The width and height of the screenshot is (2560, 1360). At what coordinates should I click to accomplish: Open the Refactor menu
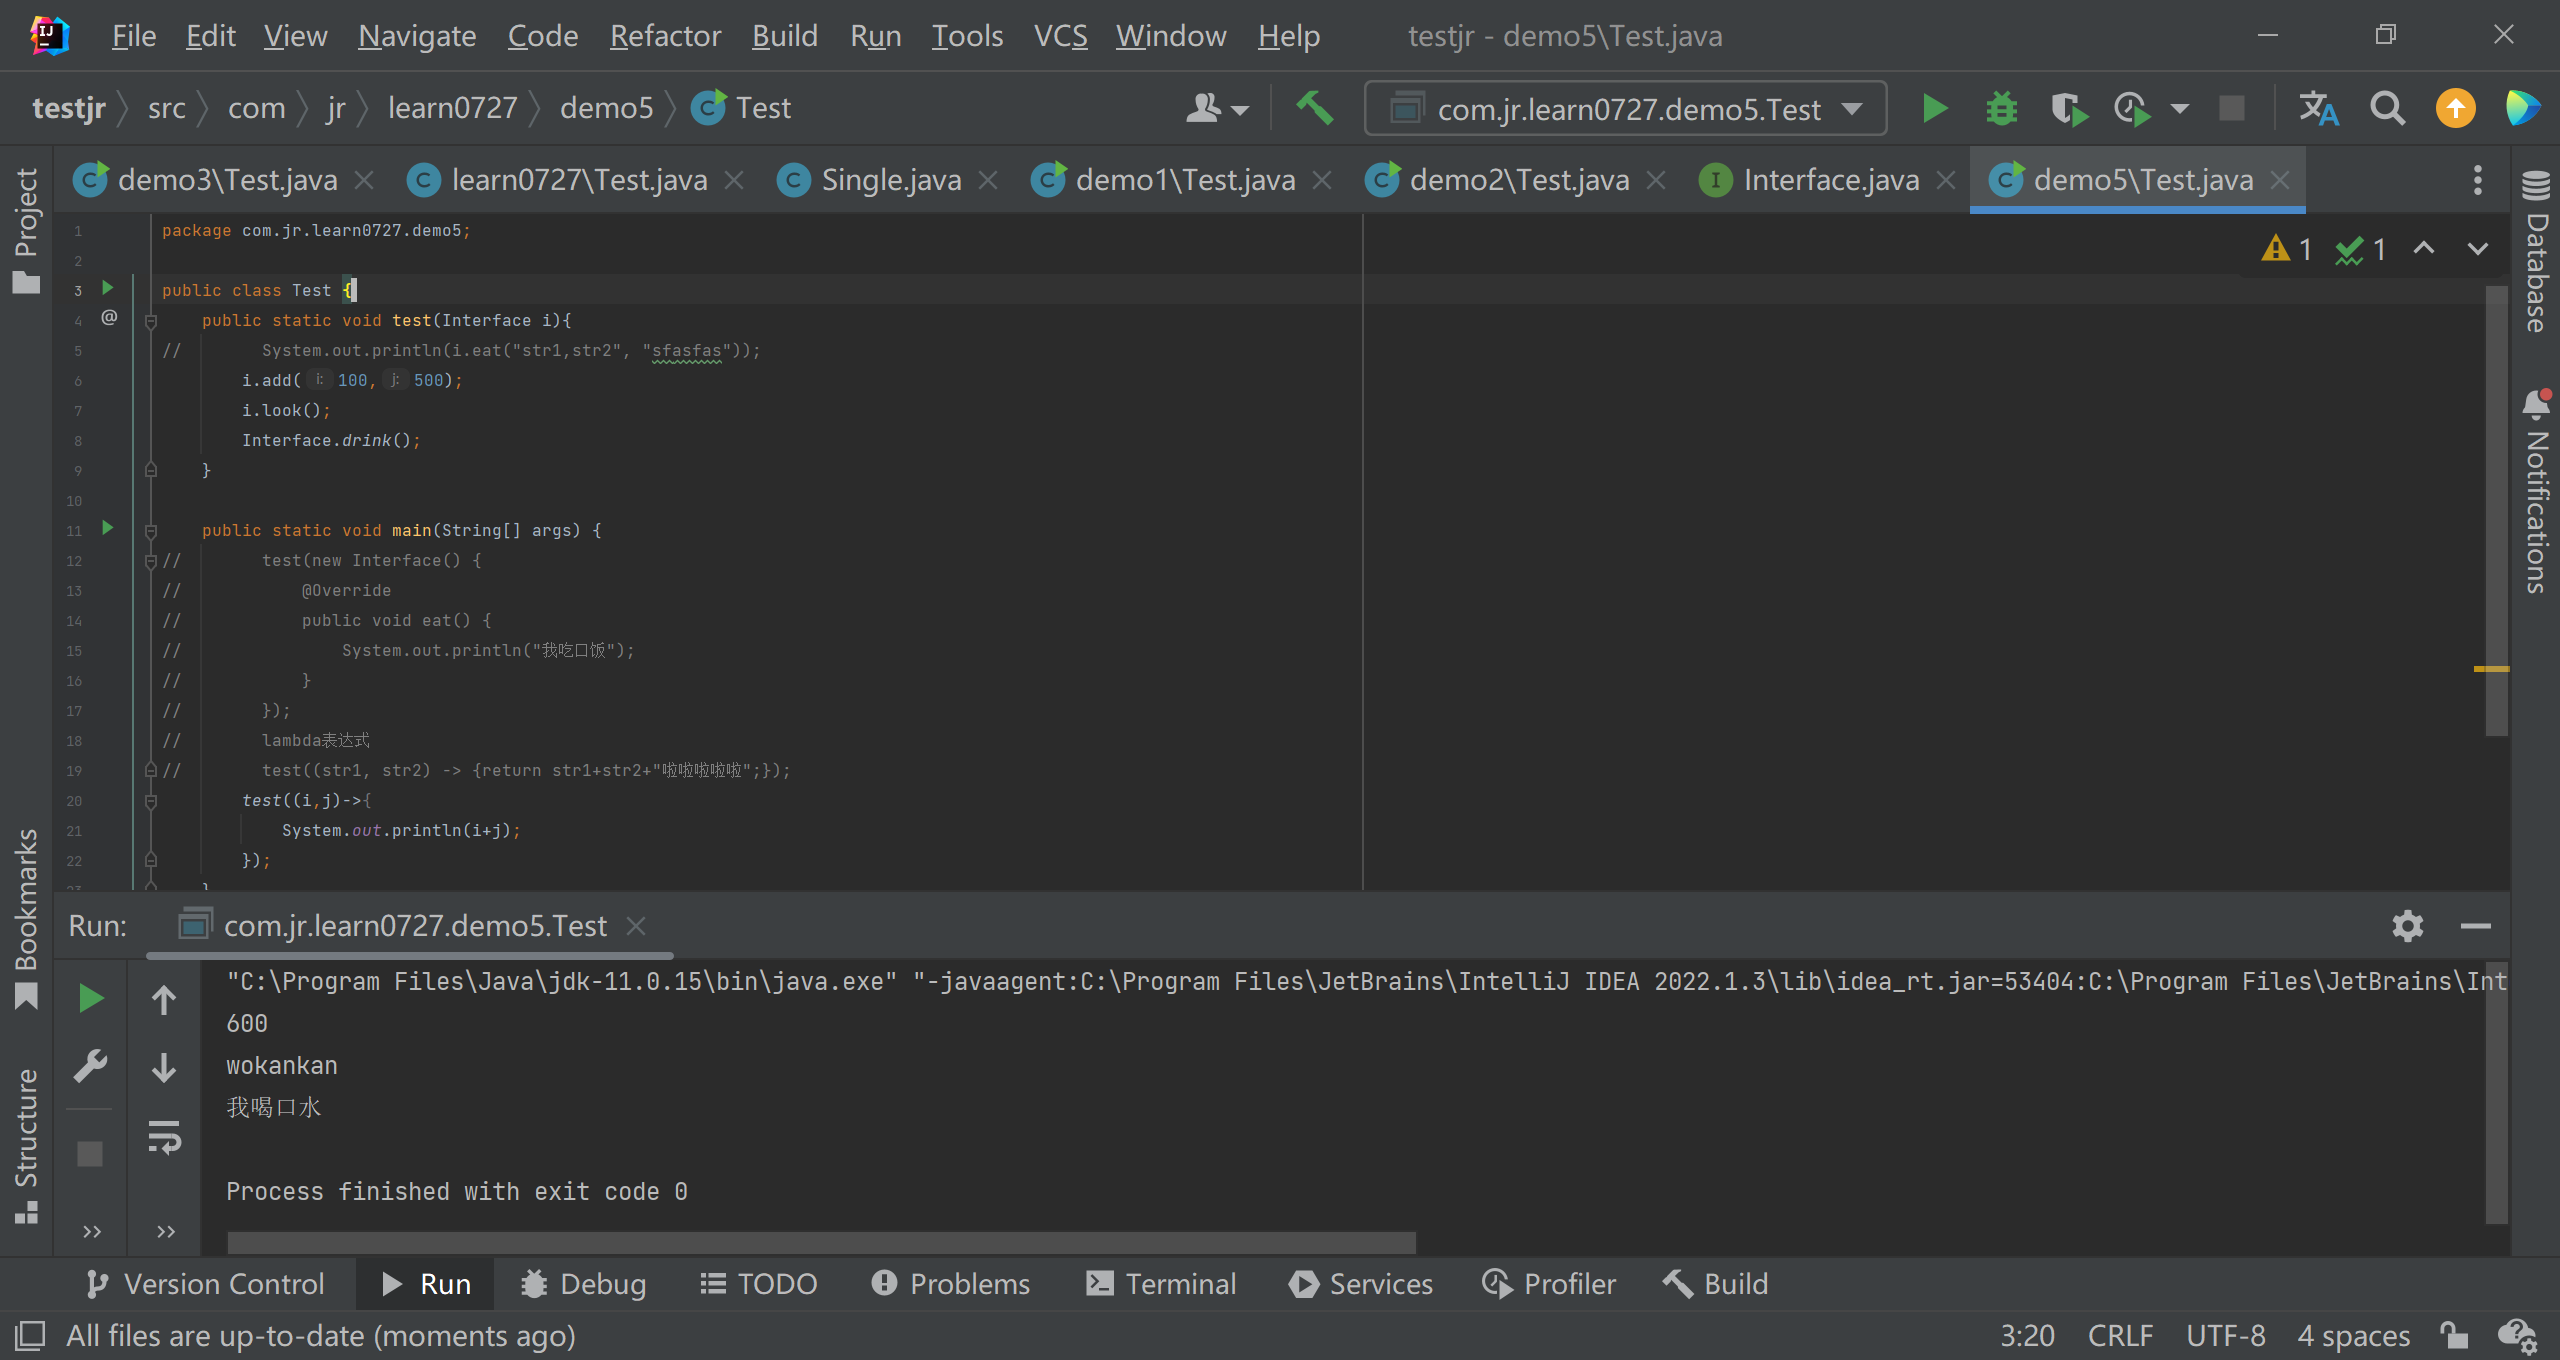tap(665, 36)
